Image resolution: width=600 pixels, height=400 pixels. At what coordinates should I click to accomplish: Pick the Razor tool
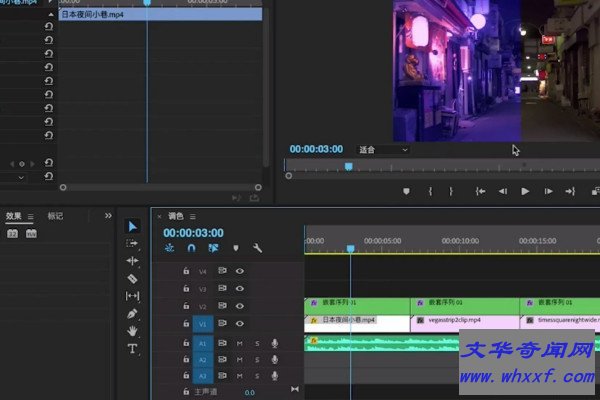coord(132,278)
